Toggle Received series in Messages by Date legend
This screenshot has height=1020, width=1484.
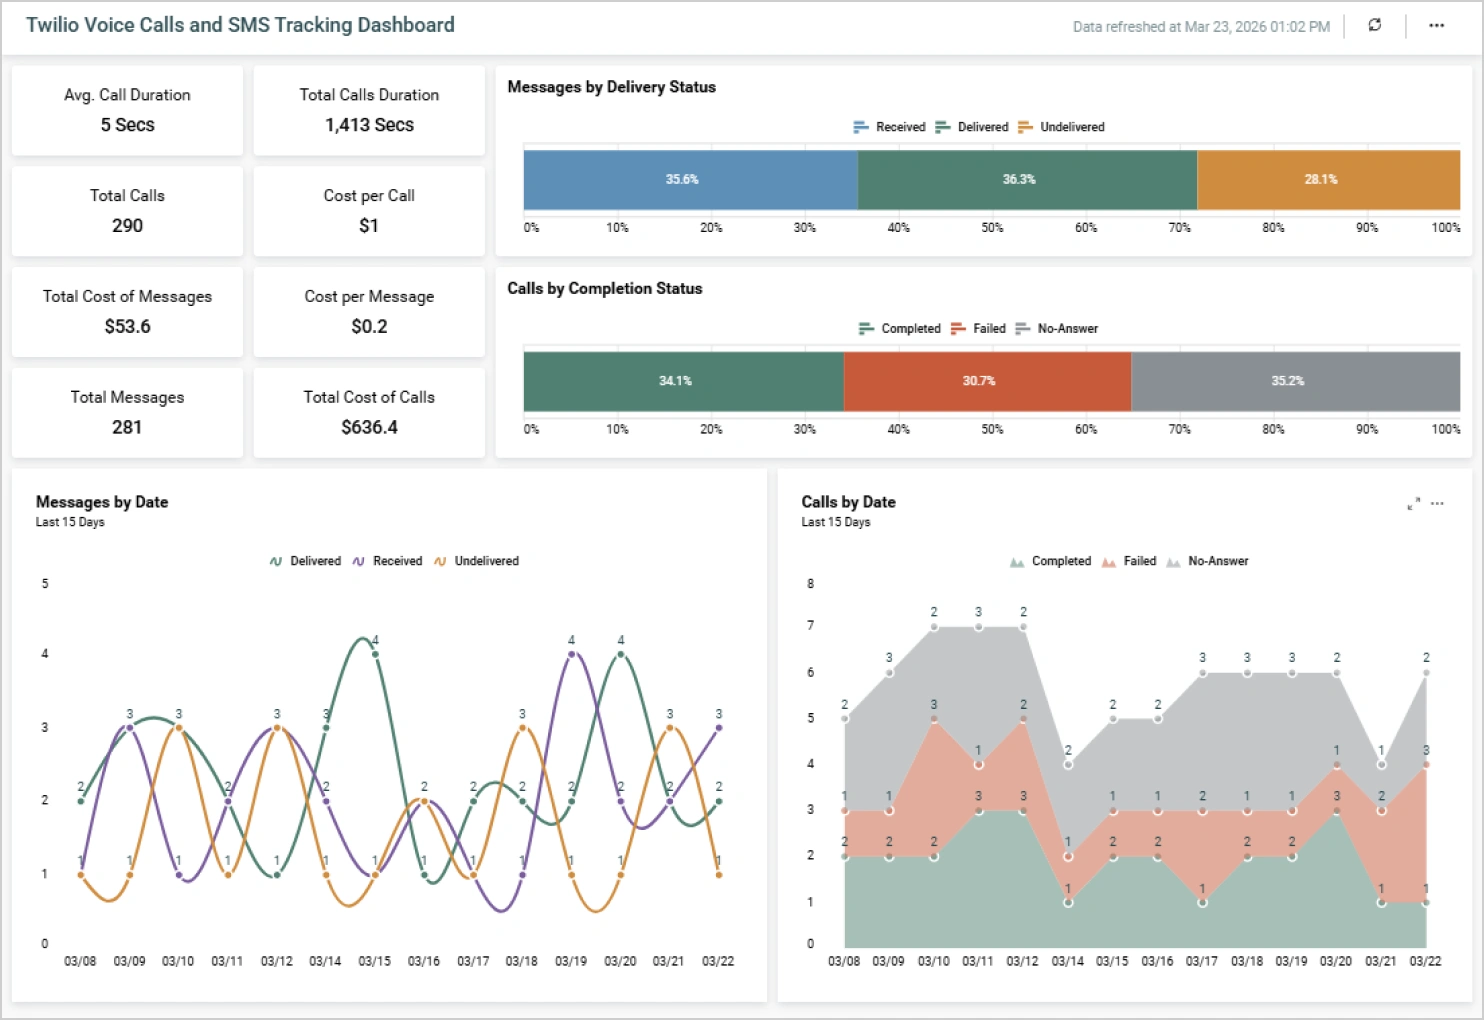click(x=387, y=561)
